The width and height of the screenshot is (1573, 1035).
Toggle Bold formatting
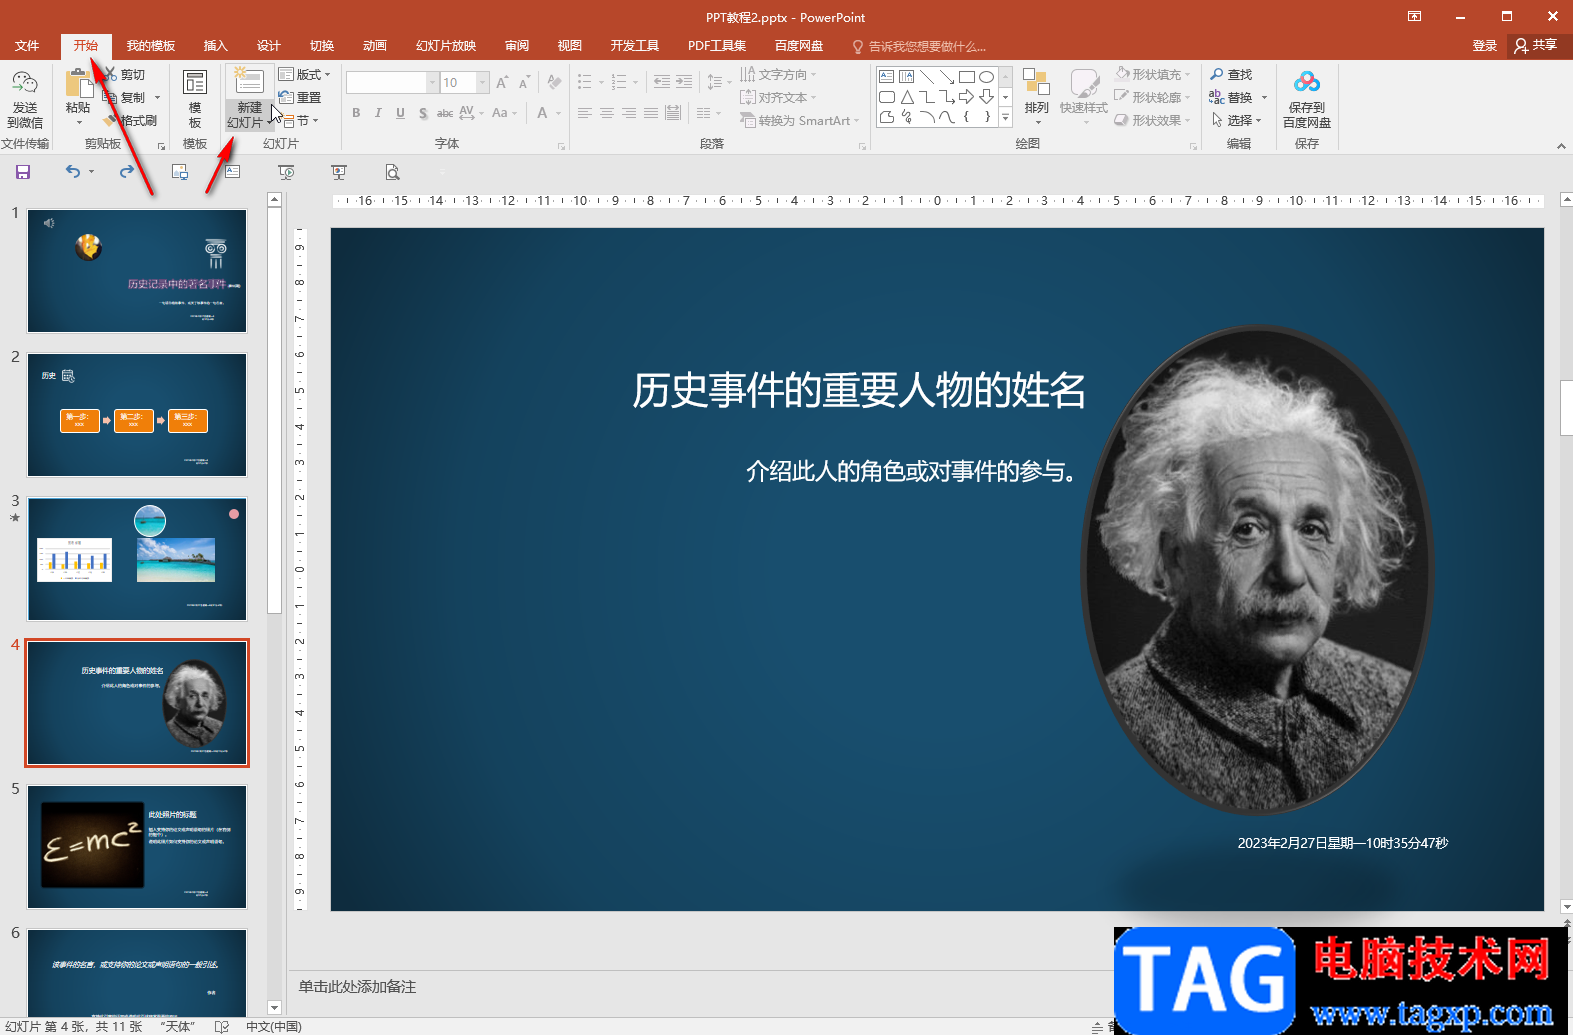[356, 113]
